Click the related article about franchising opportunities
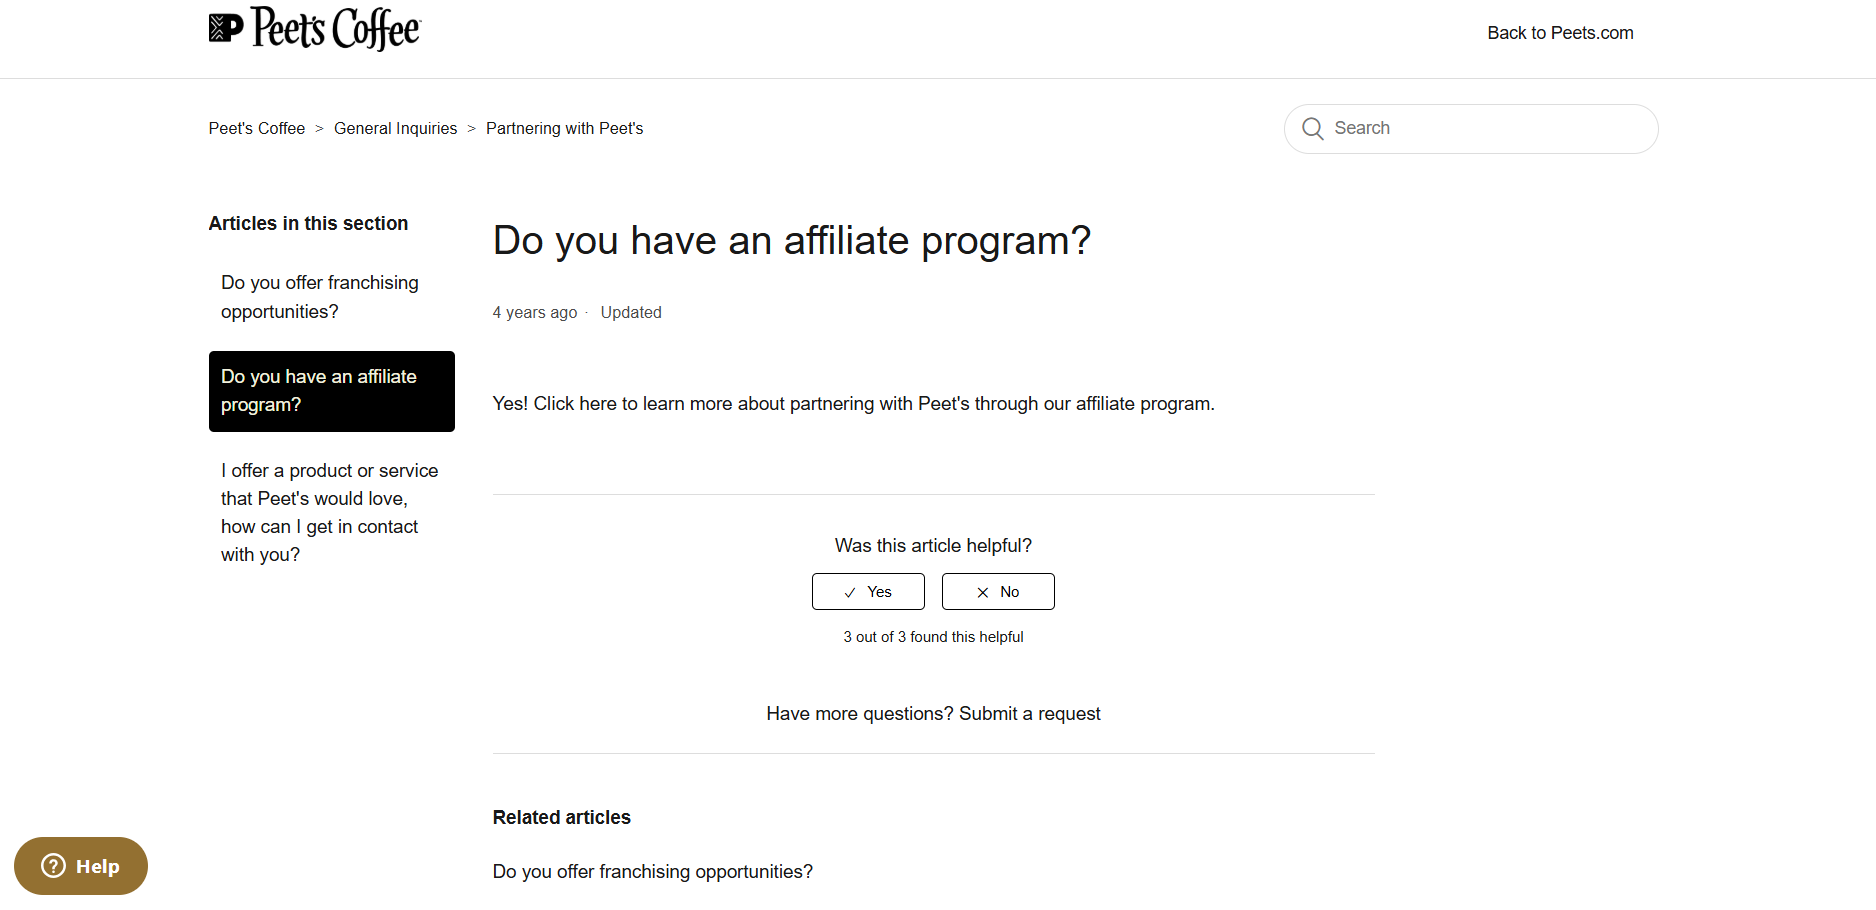This screenshot has width=1876, height=910. click(652, 871)
